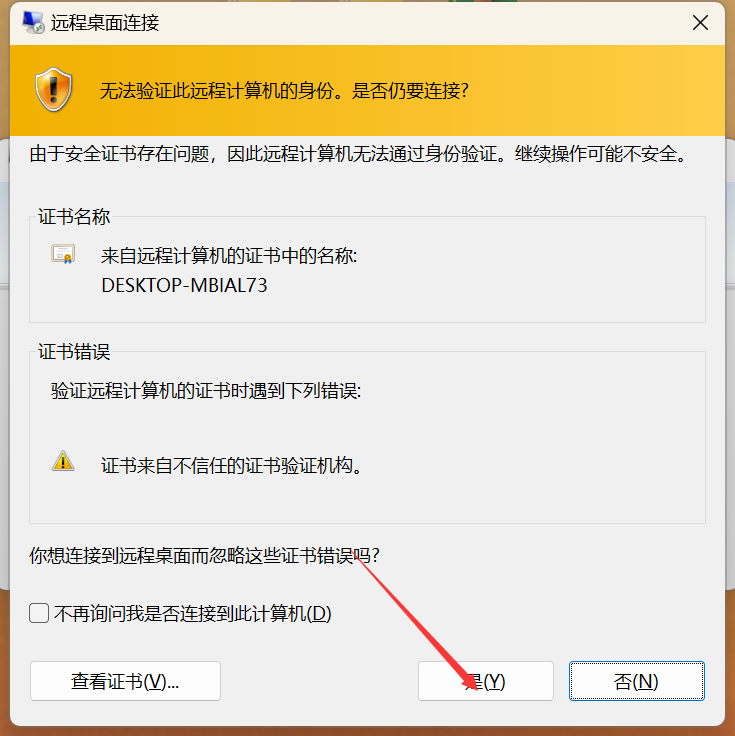The image size is (735, 736).
Task: Confirm connection with the 是(Y) button
Action: [x=486, y=681]
